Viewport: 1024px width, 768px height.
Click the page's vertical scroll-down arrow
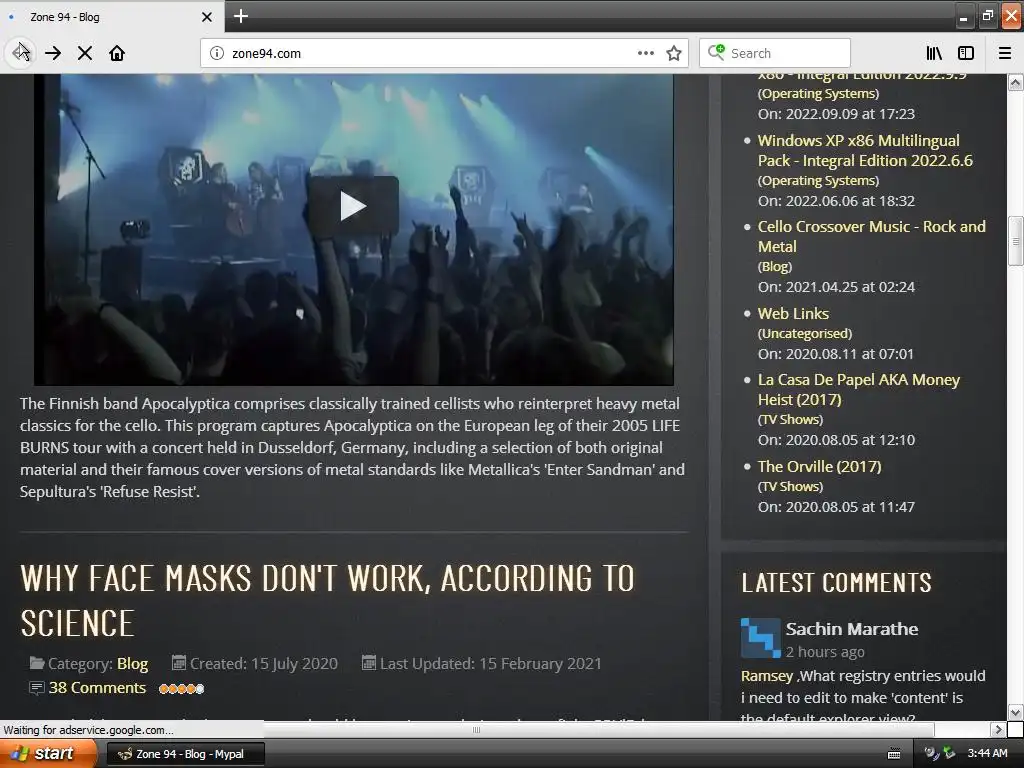(1016, 712)
